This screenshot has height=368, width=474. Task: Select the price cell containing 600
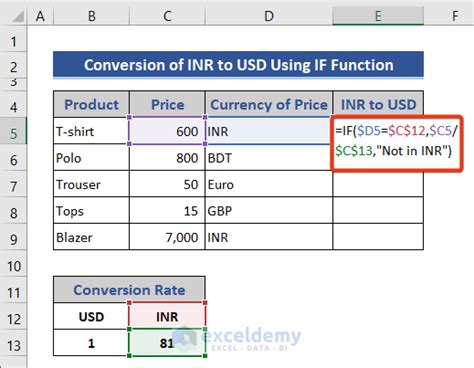point(167,131)
